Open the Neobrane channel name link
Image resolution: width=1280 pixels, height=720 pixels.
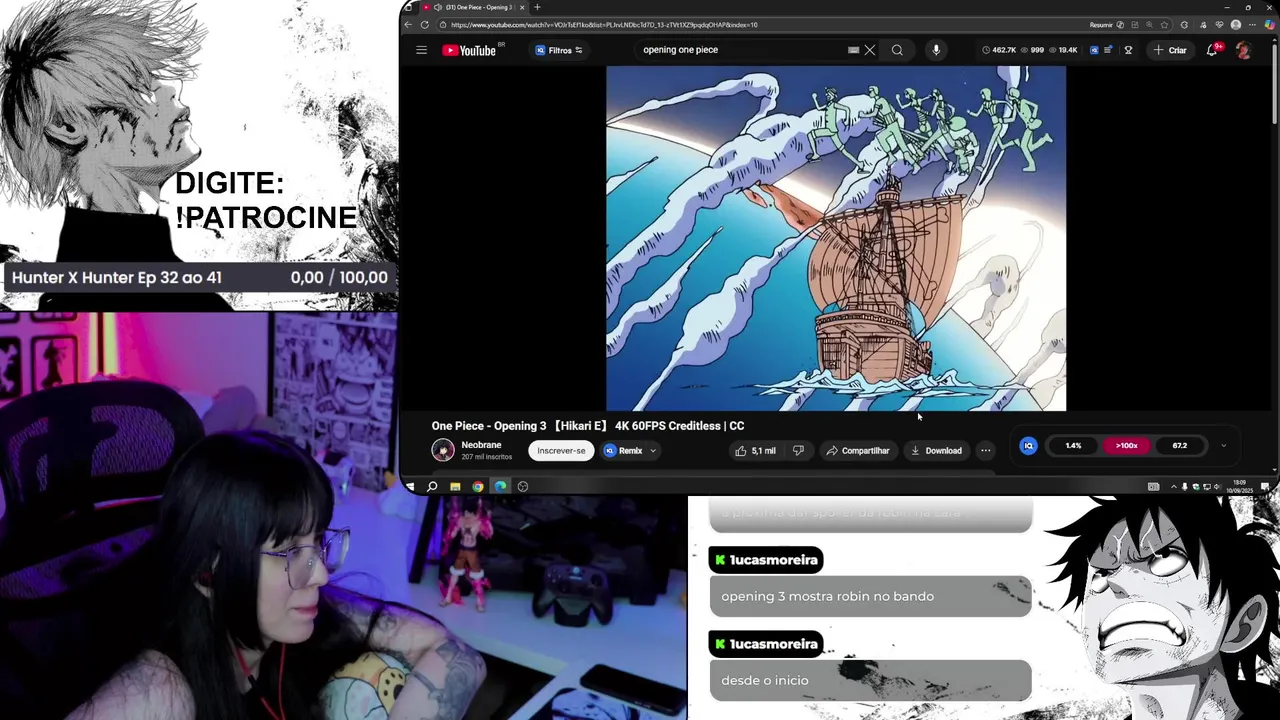[x=481, y=445]
